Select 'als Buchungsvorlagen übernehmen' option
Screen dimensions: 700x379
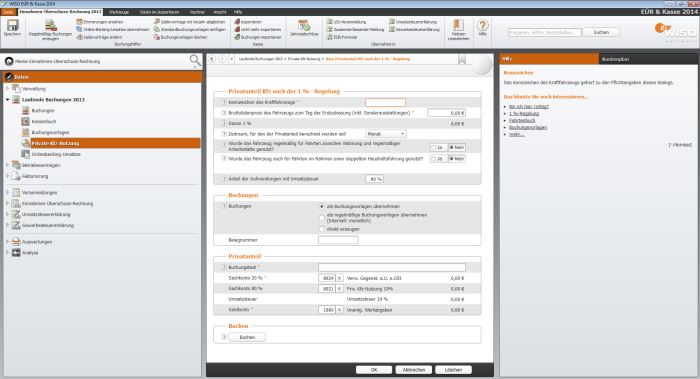[x=321, y=207]
